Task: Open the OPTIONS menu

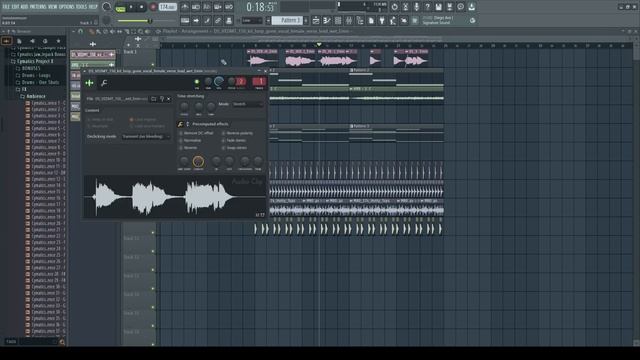Action: tap(67, 7)
